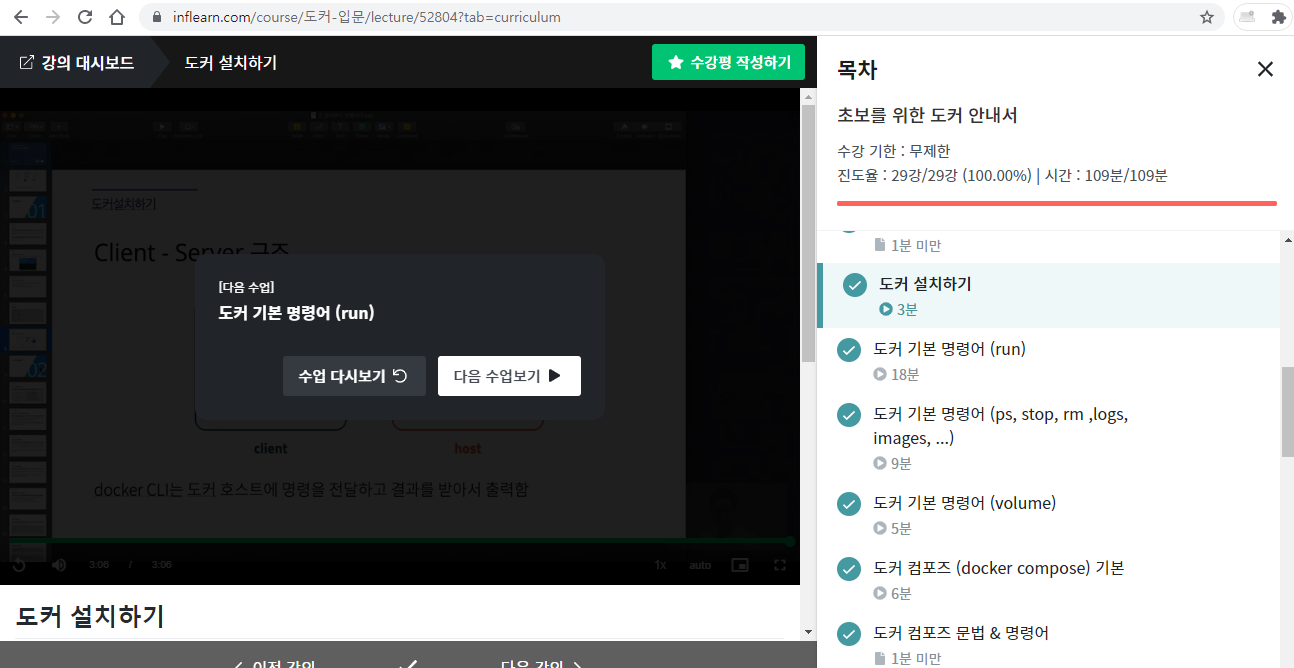Open the browser home page icon
Viewport: 1294px width, 668px height.
117,17
